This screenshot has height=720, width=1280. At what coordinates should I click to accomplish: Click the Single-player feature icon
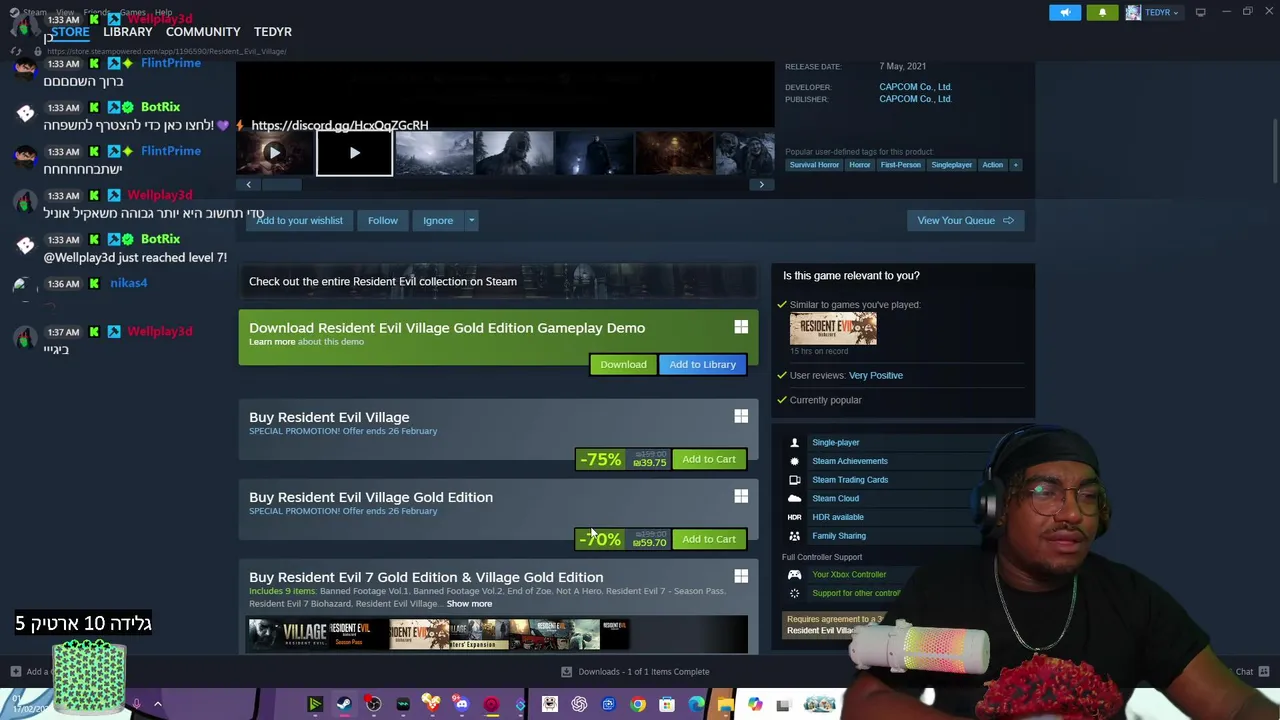click(795, 442)
